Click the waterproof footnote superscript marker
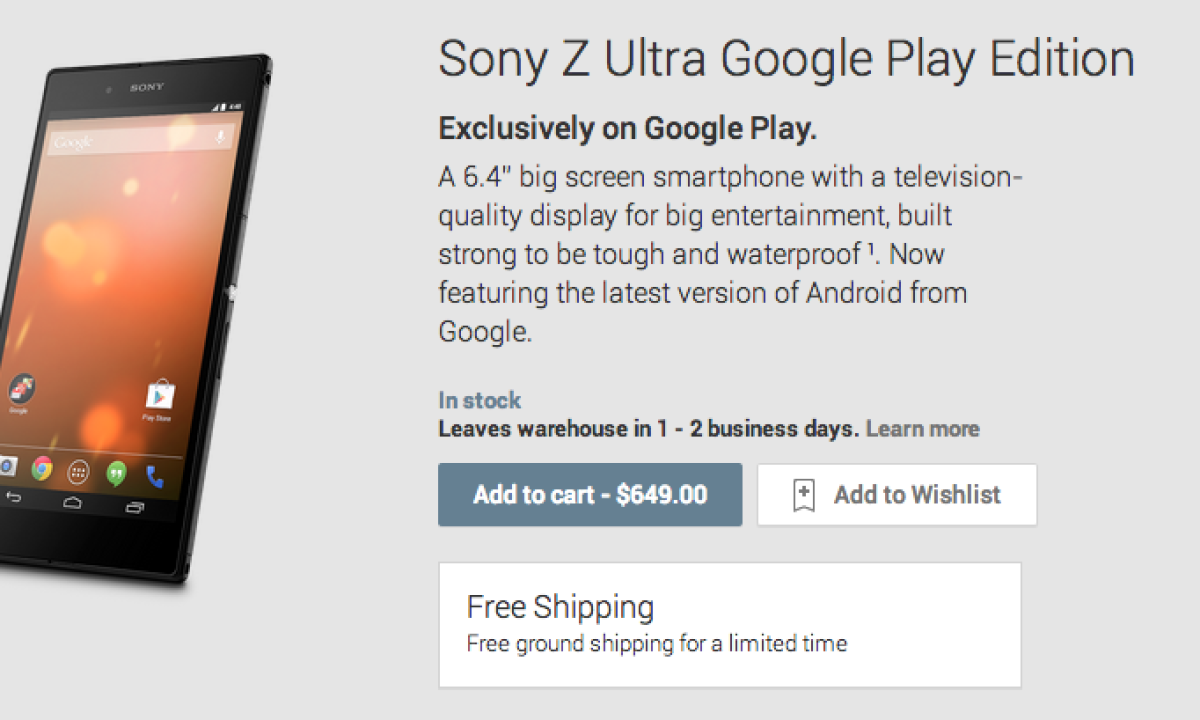1200x720 pixels. point(873,248)
